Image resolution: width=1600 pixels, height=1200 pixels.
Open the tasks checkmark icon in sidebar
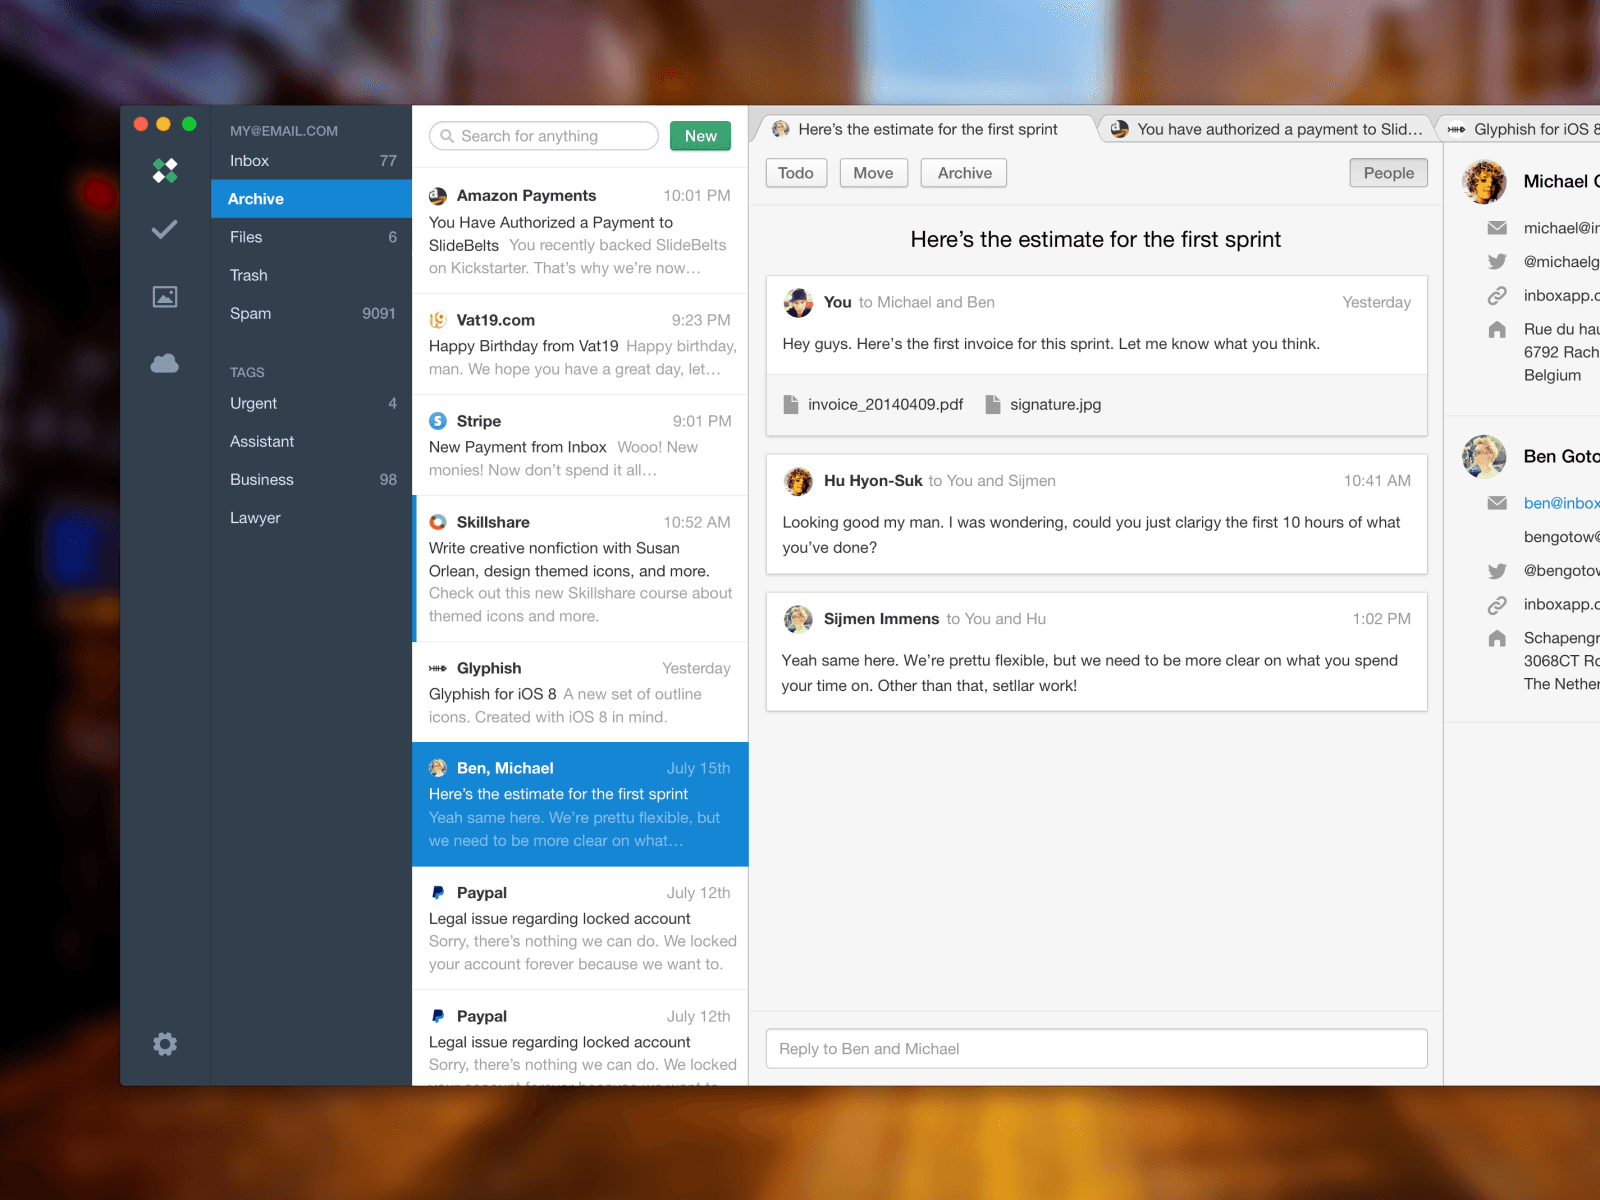pos(165,230)
